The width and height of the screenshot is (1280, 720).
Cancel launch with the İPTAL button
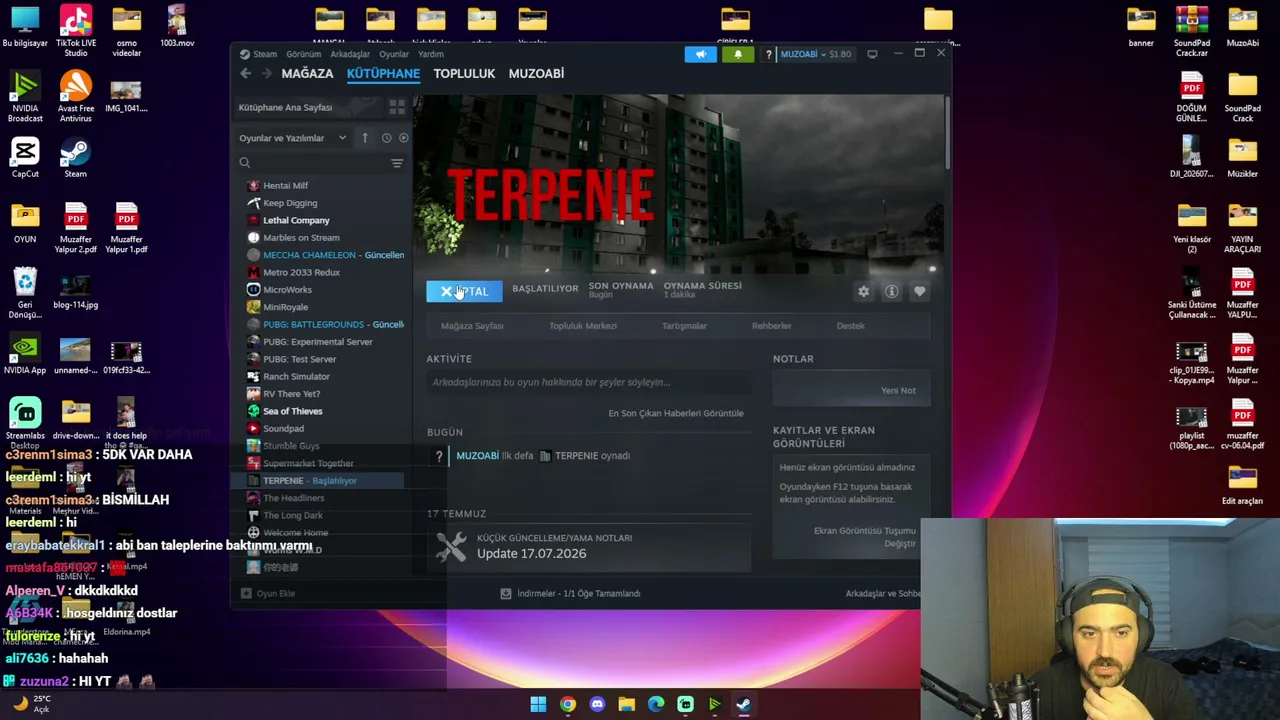pos(464,291)
